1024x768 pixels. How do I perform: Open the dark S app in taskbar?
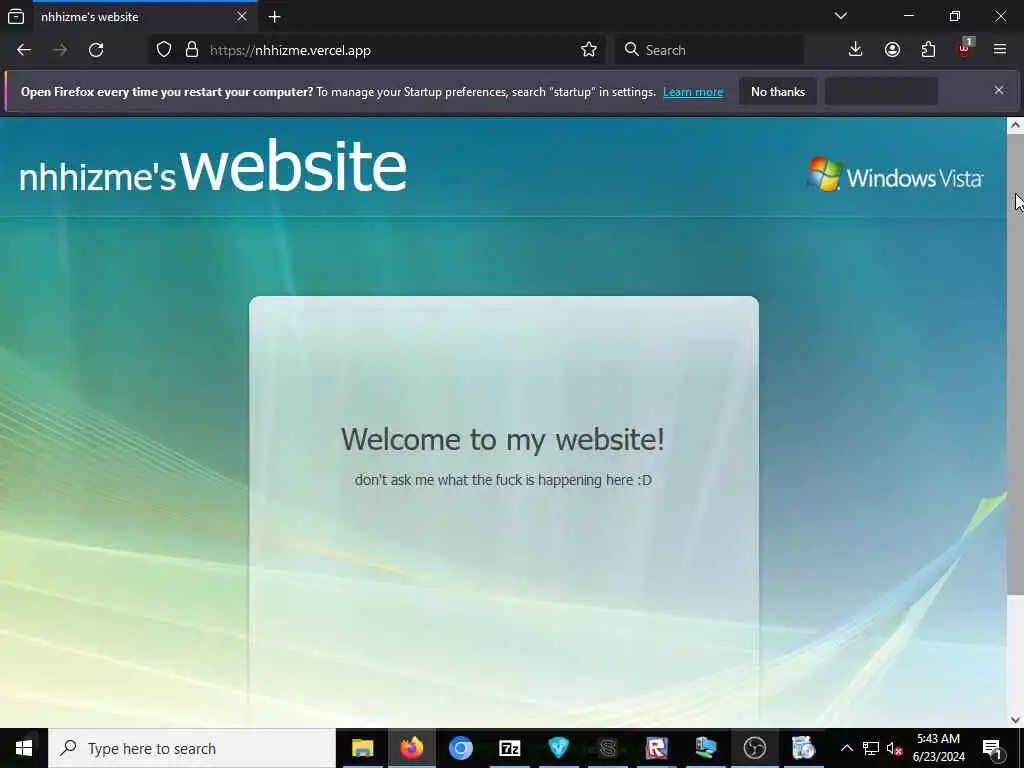(x=607, y=748)
